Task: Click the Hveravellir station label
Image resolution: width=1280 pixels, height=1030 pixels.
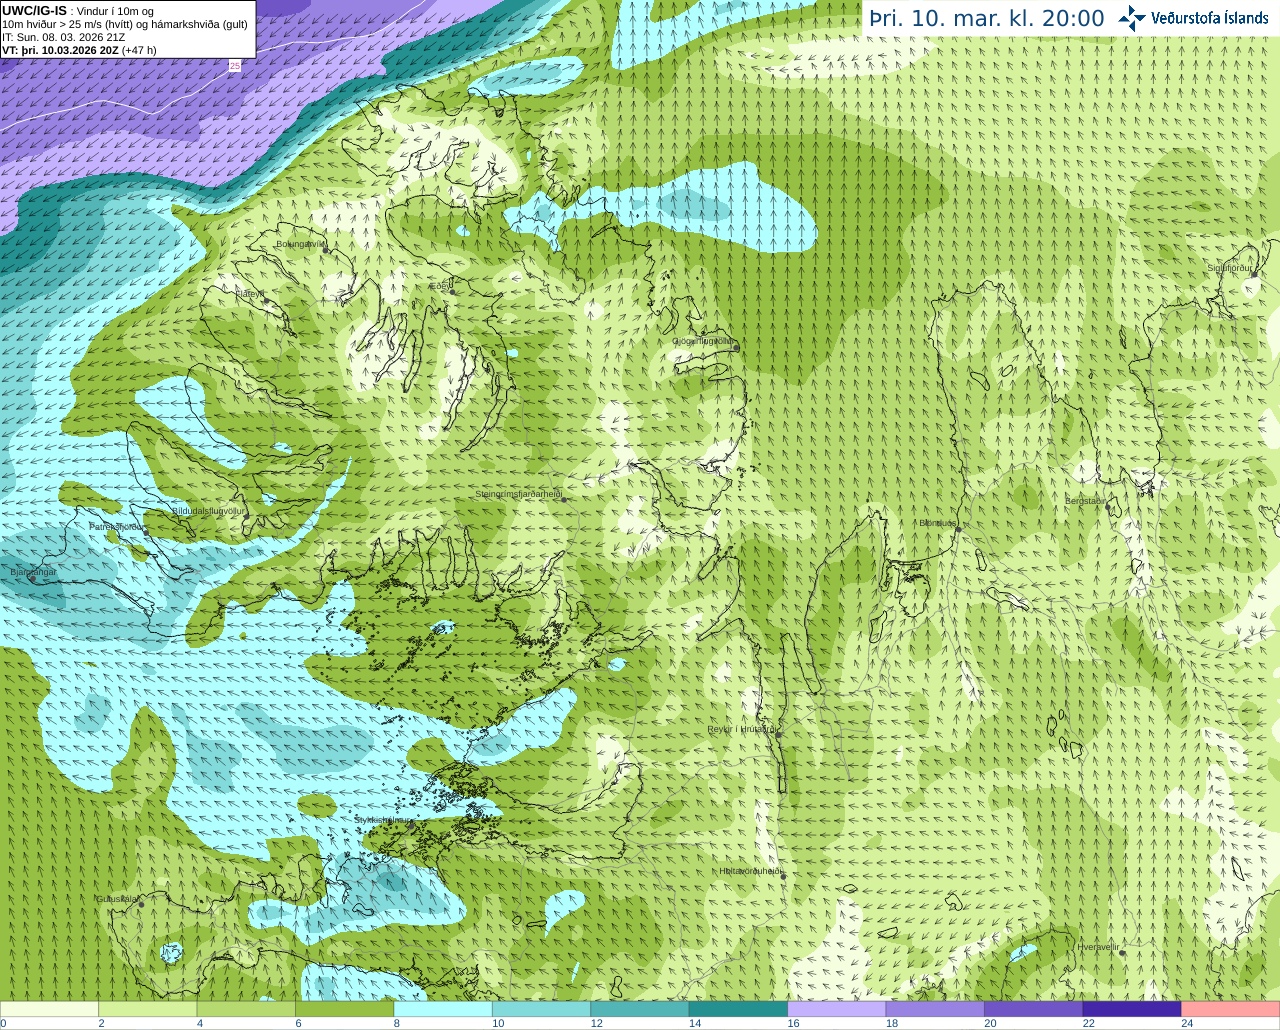Action: (x=1098, y=946)
